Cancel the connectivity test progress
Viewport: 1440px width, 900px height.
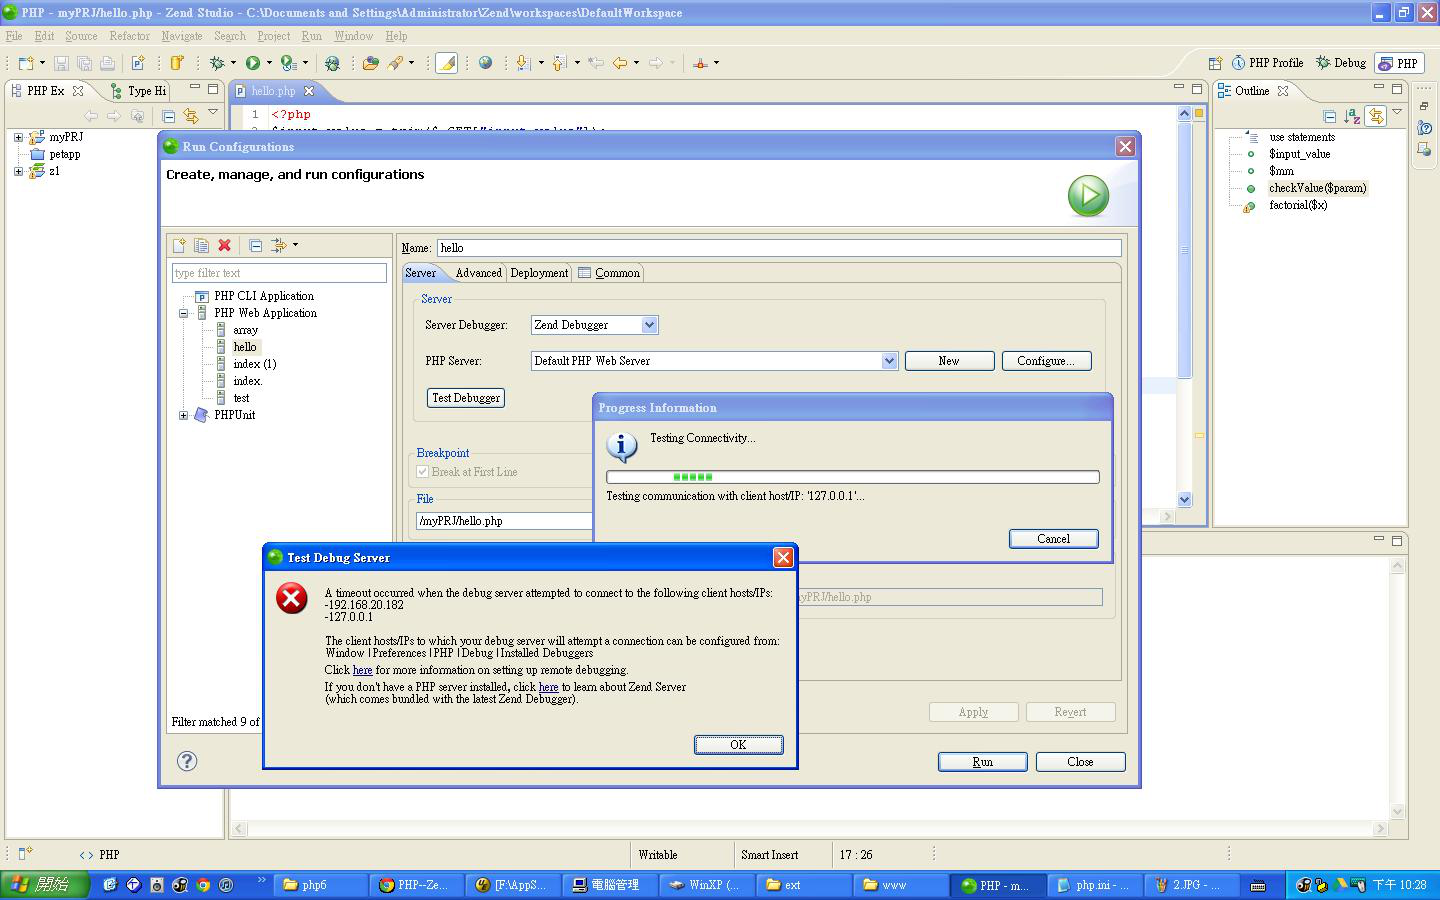point(1053,539)
